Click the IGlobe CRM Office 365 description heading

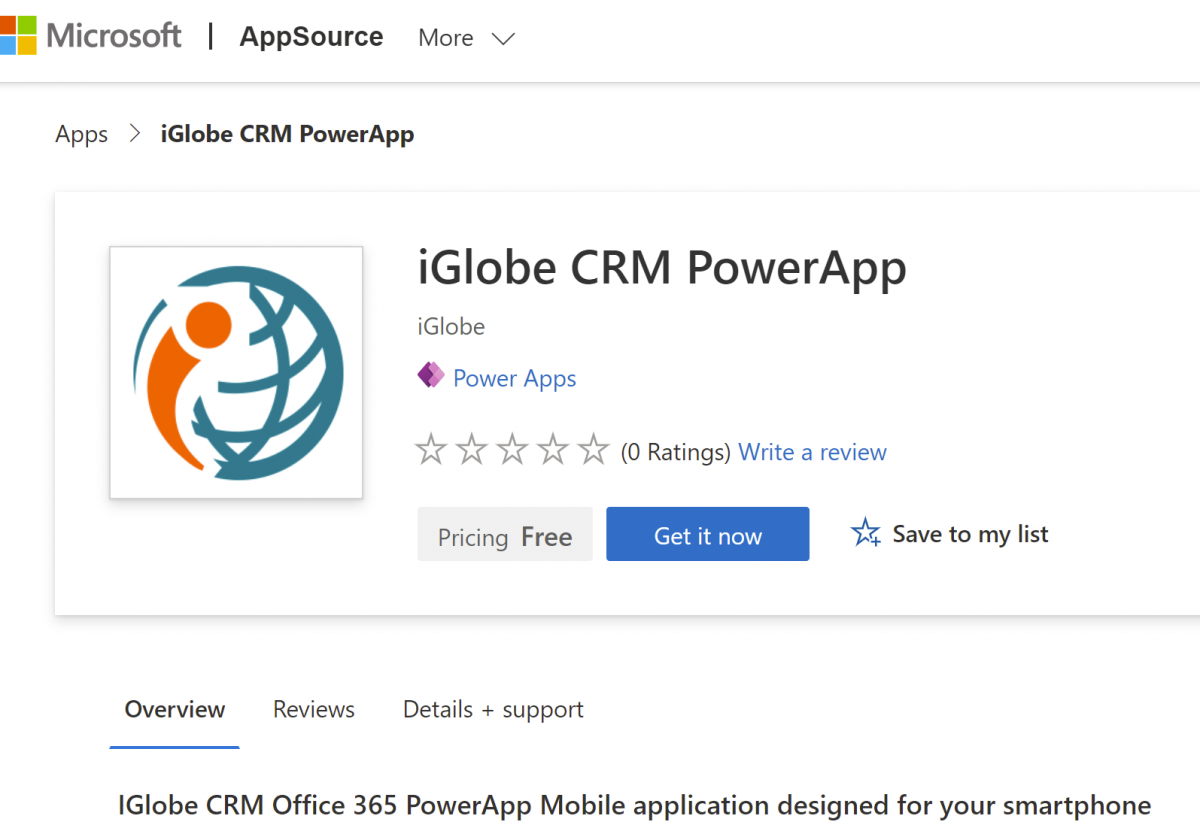point(634,805)
